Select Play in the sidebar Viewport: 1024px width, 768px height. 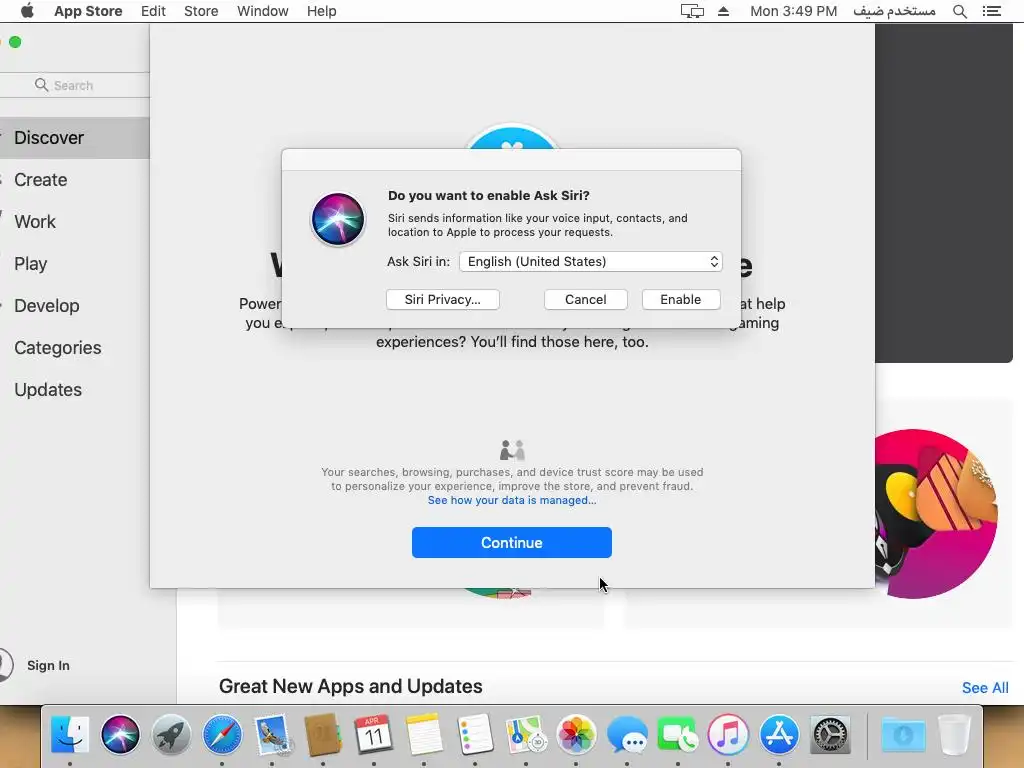[74, 264]
